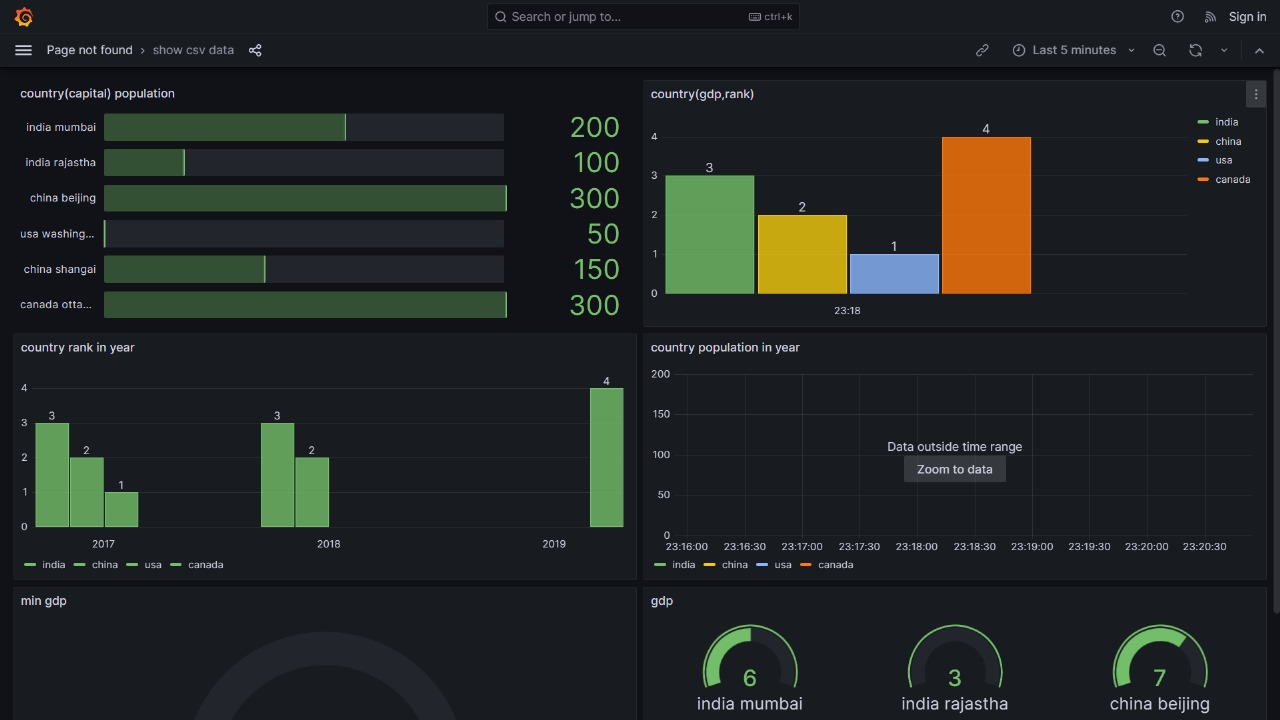
Task: Click yellow china swatch in country(gdp,rank) legend
Action: 1203,141
